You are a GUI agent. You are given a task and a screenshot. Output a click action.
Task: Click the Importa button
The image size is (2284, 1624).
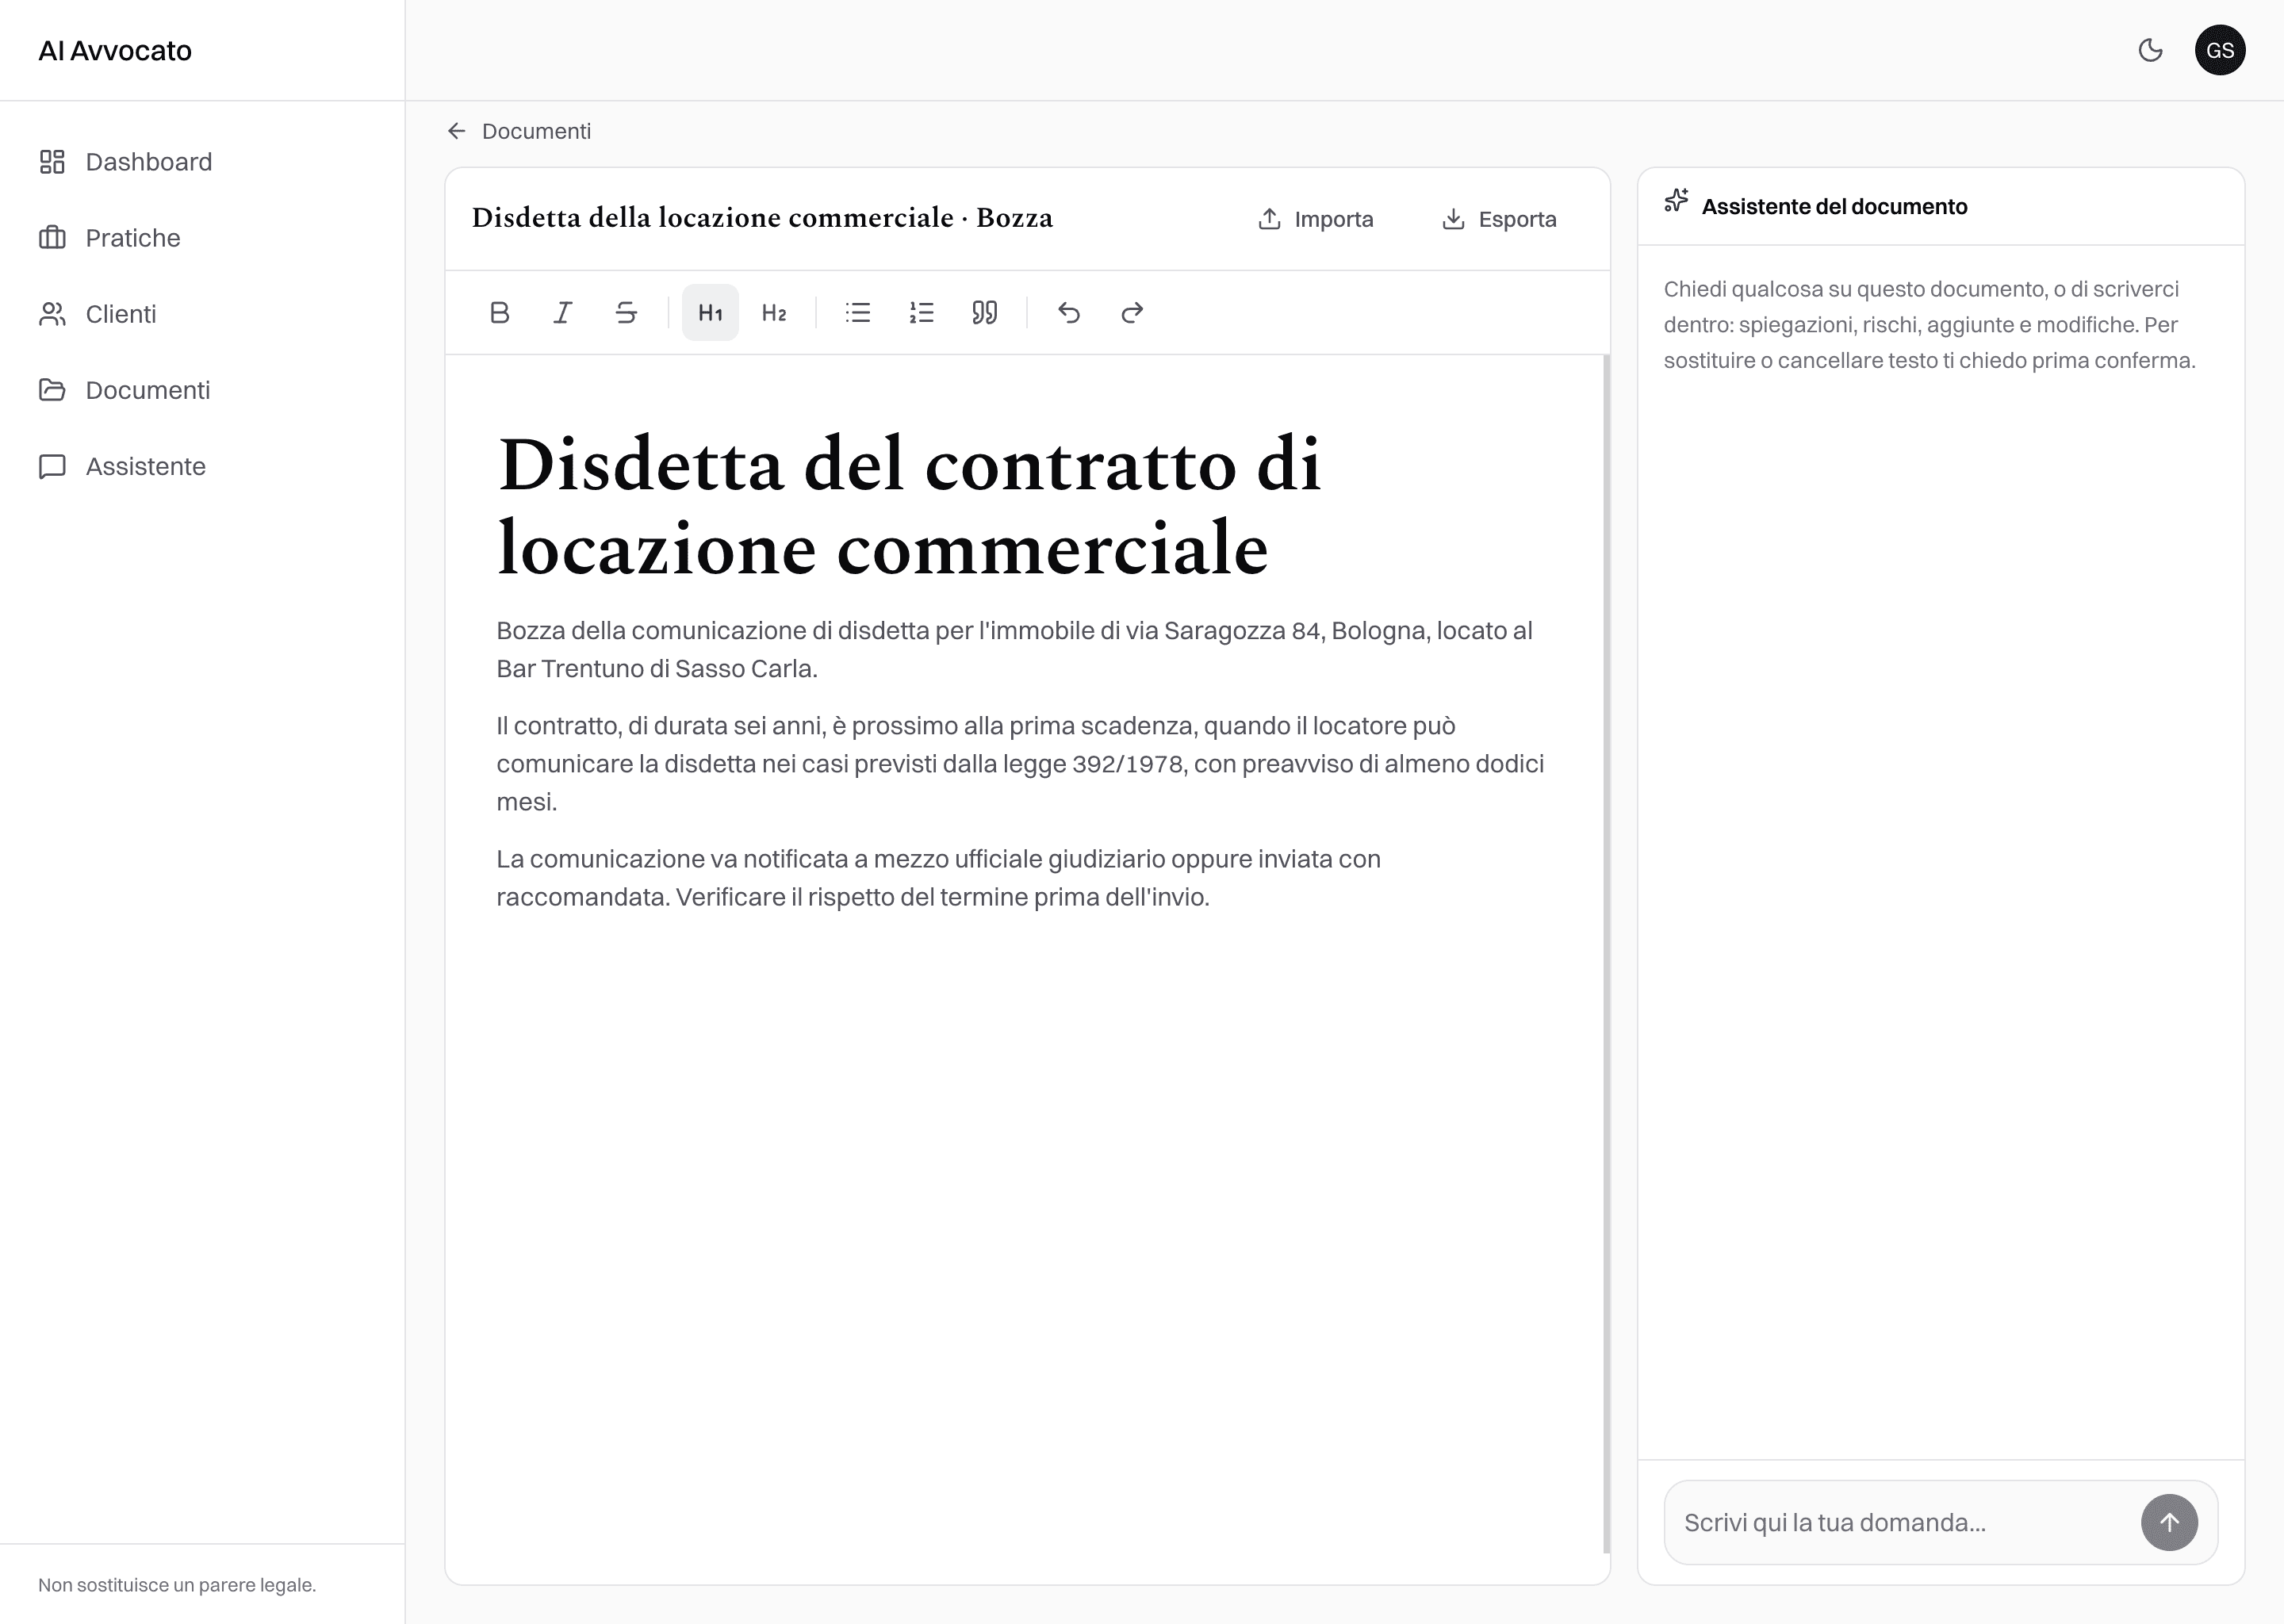click(1315, 219)
